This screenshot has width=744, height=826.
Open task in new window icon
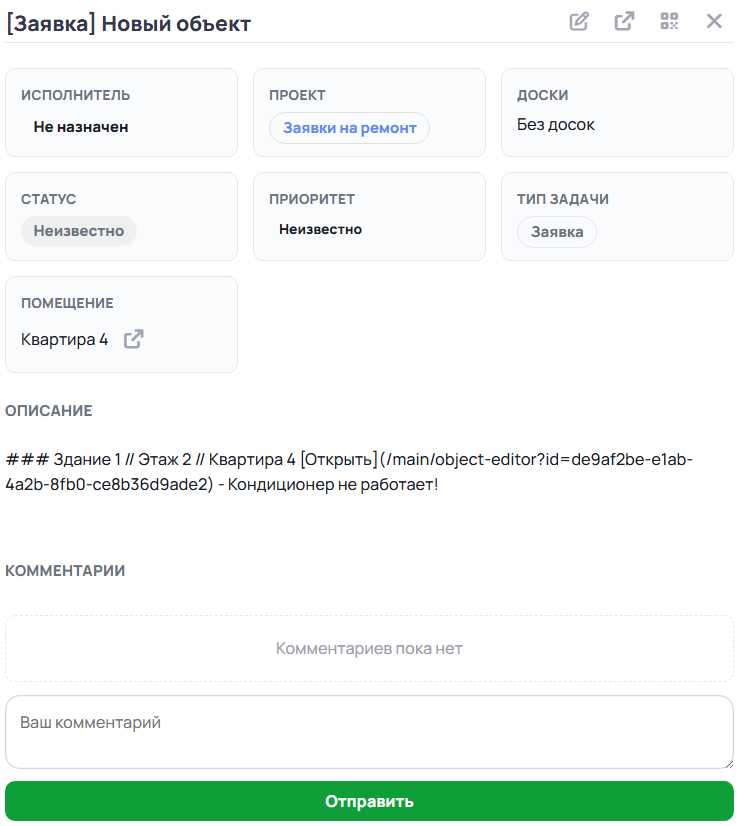(624, 22)
